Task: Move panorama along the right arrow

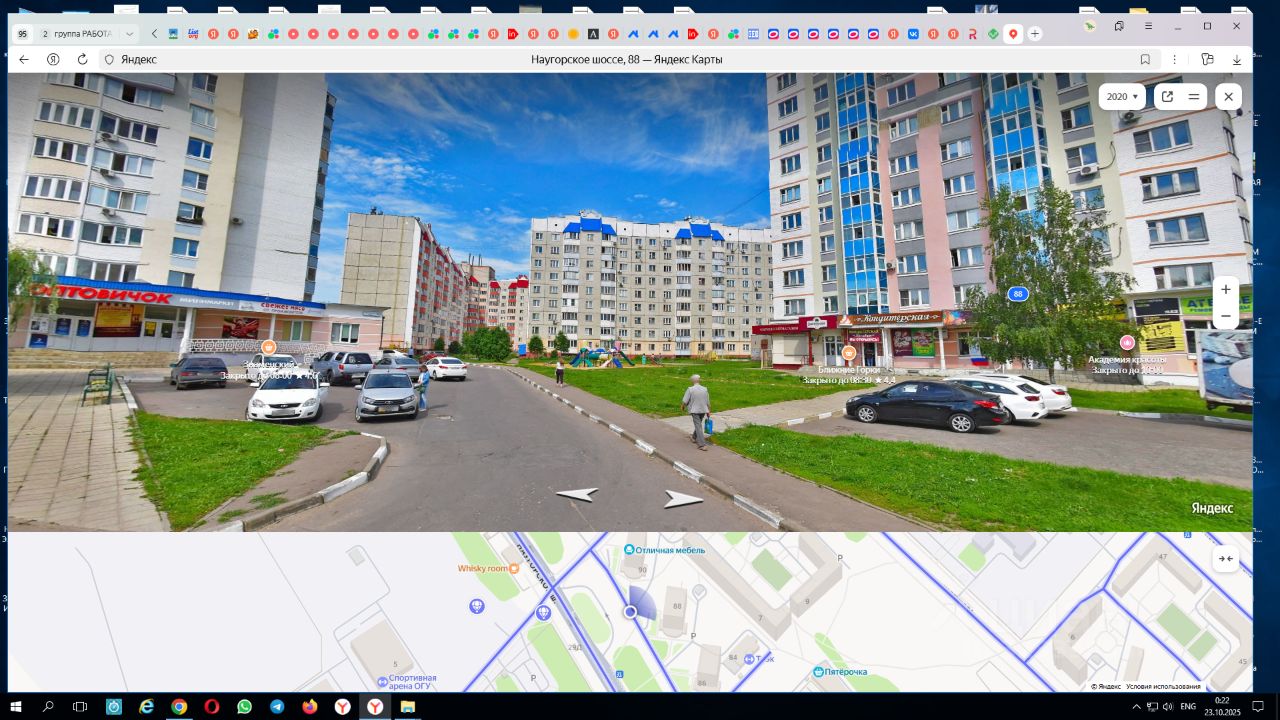Action: (x=684, y=498)
